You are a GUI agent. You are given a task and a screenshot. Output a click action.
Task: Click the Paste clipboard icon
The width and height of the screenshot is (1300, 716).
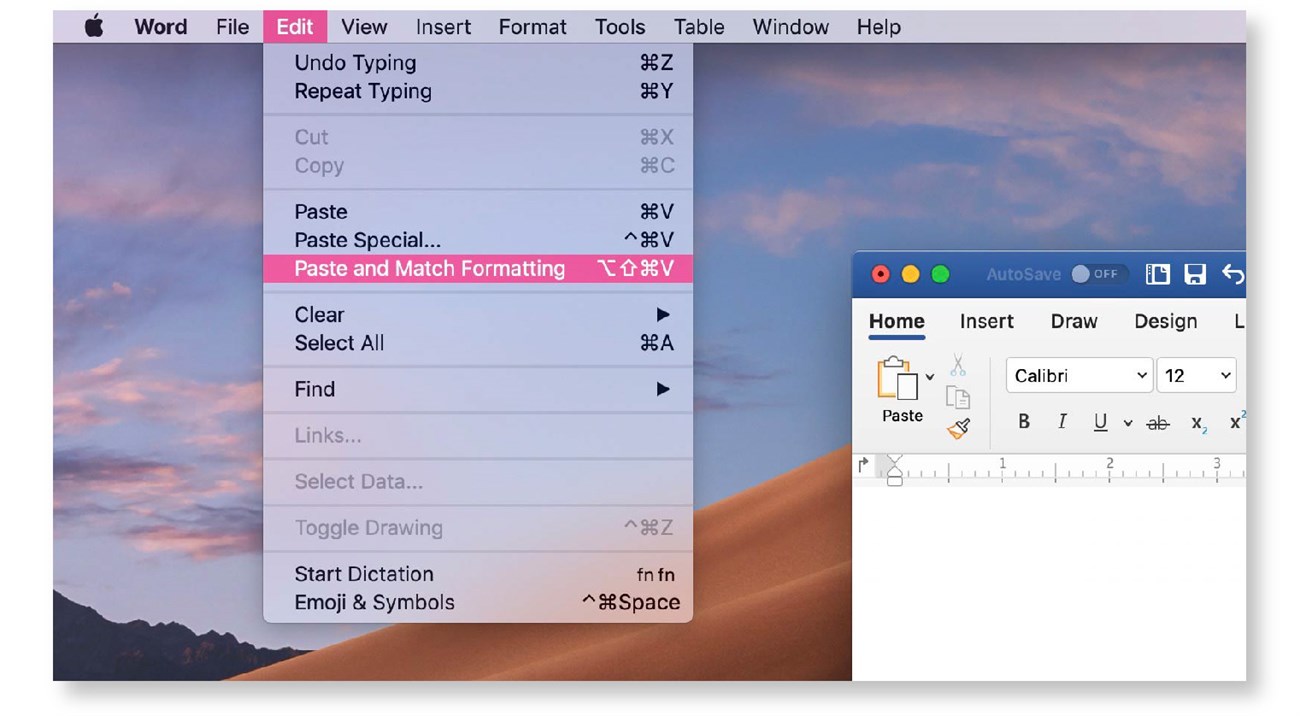coord(897,381)
